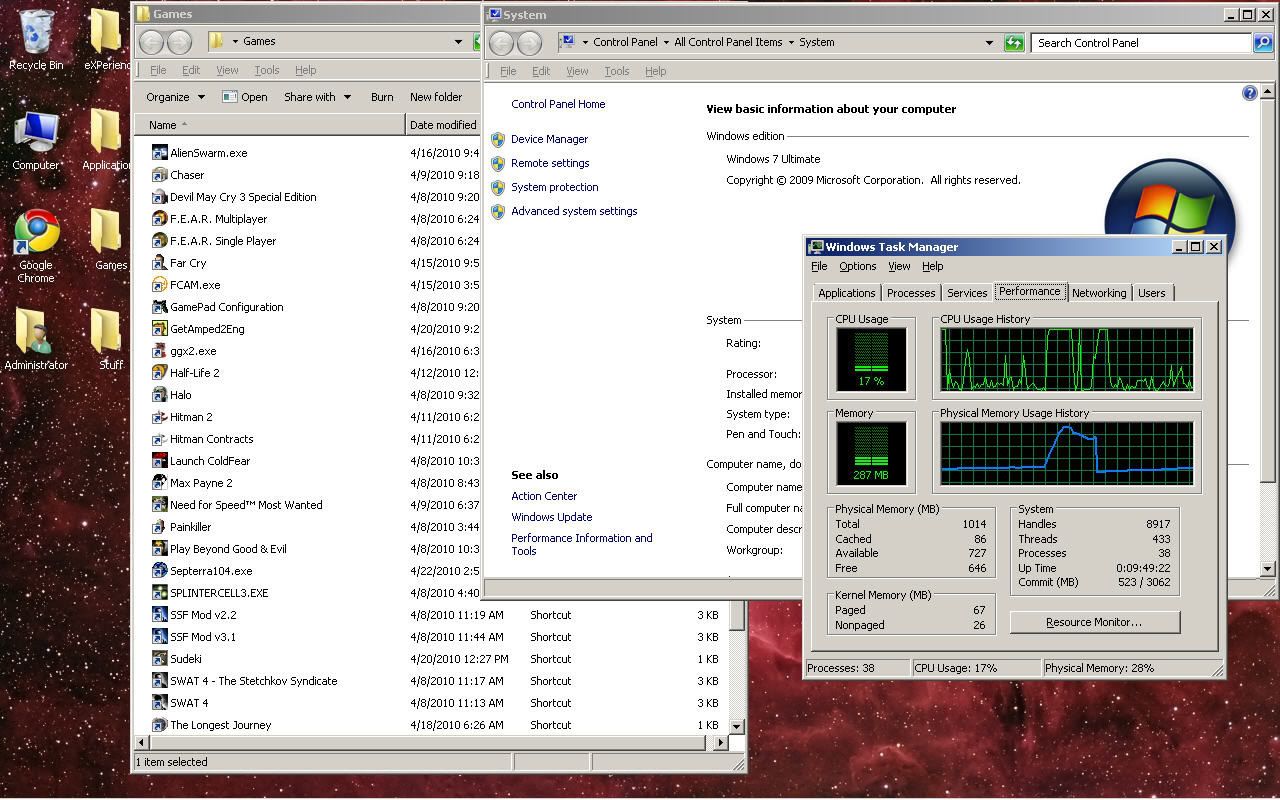Expand the System address bar history dropdown

point(989,43)
